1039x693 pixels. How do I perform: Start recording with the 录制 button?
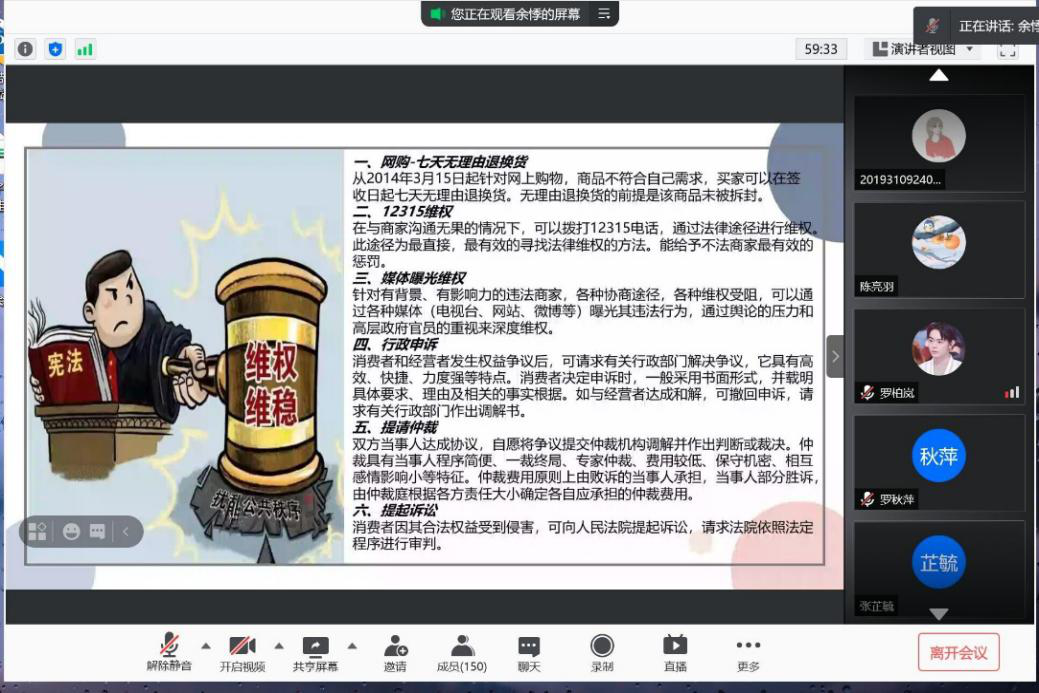point(602,651)
